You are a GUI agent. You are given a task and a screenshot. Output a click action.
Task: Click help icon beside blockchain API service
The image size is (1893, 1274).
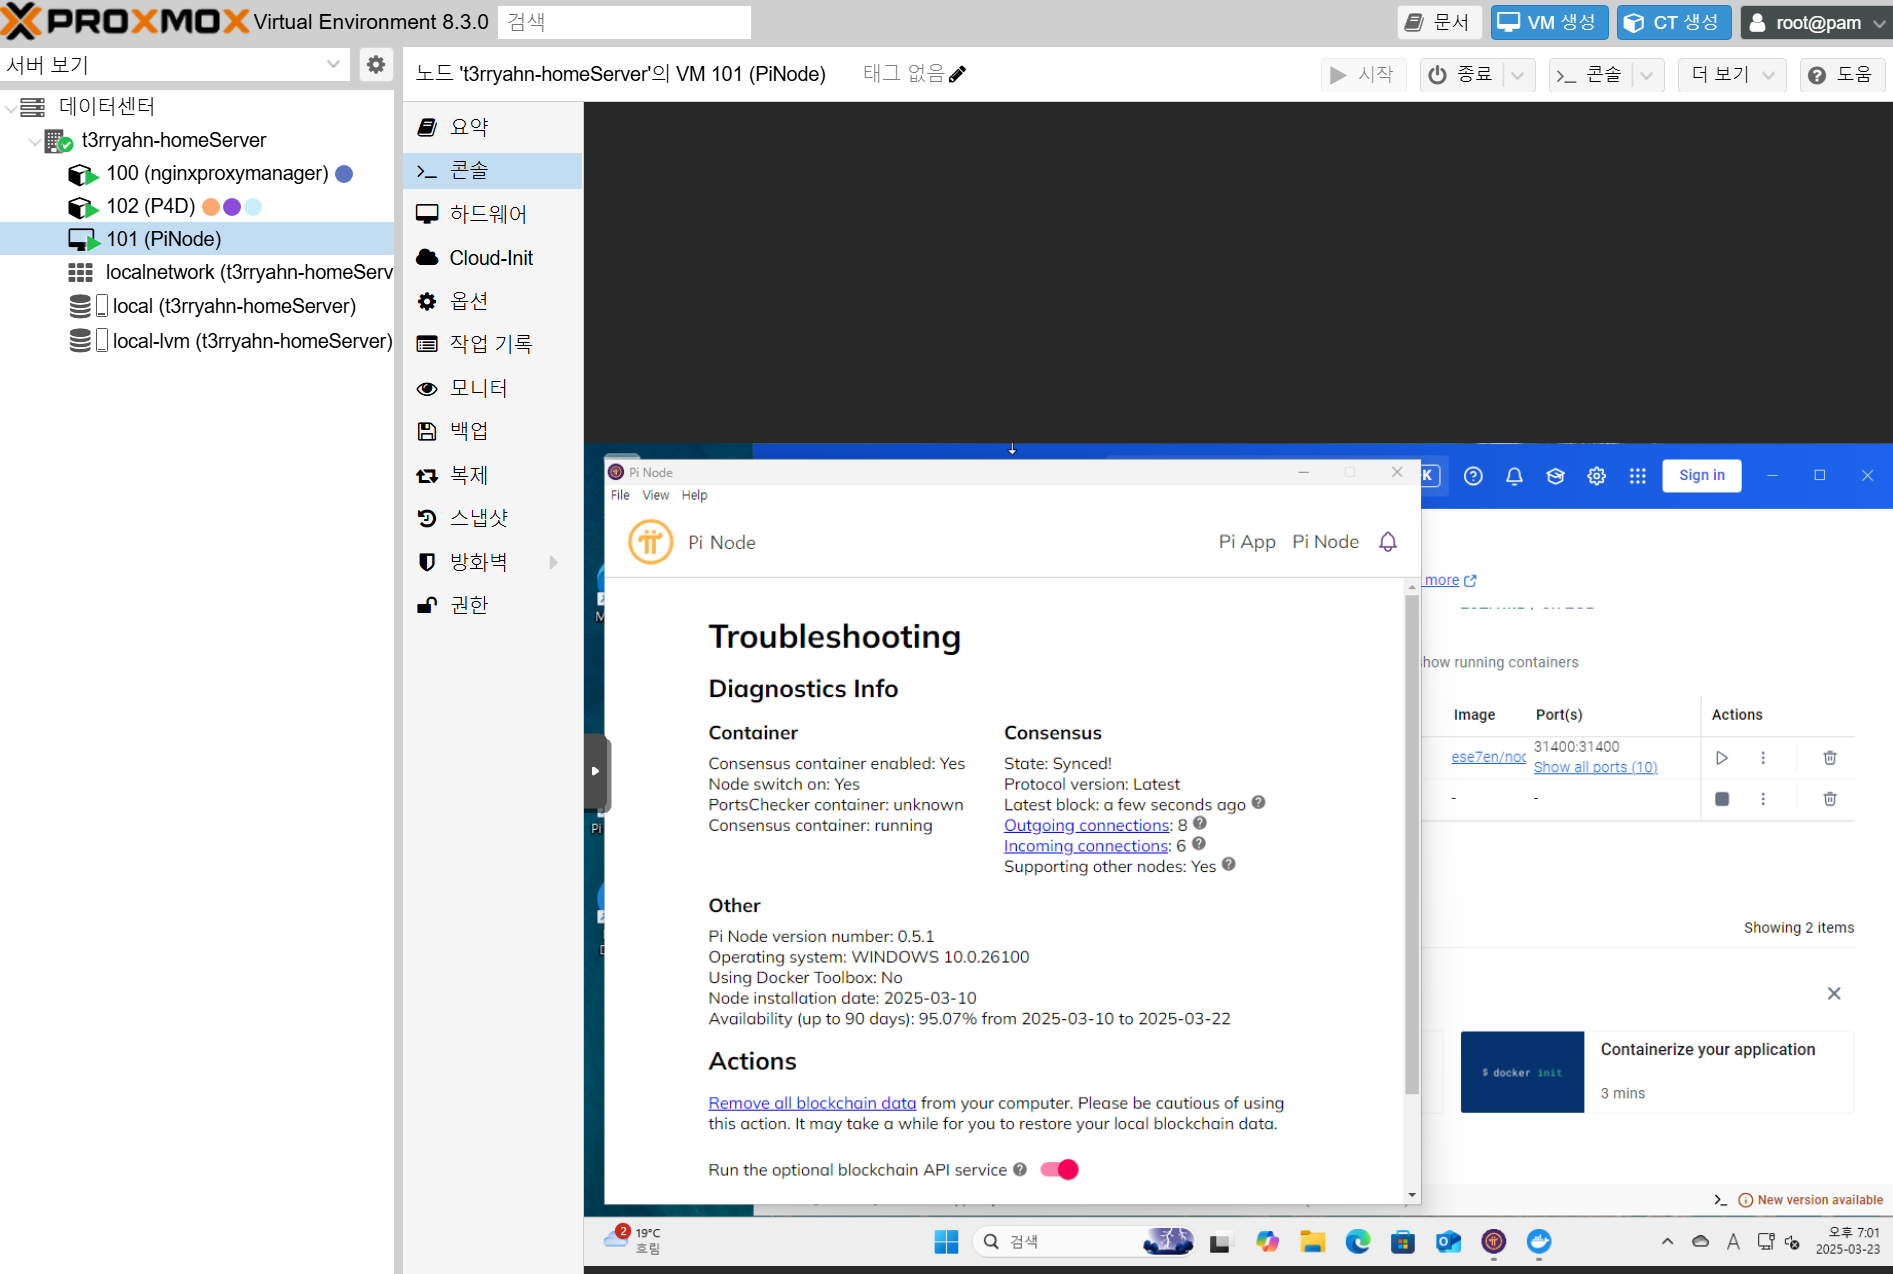pyautogui.click(x=1020, y=1169)
